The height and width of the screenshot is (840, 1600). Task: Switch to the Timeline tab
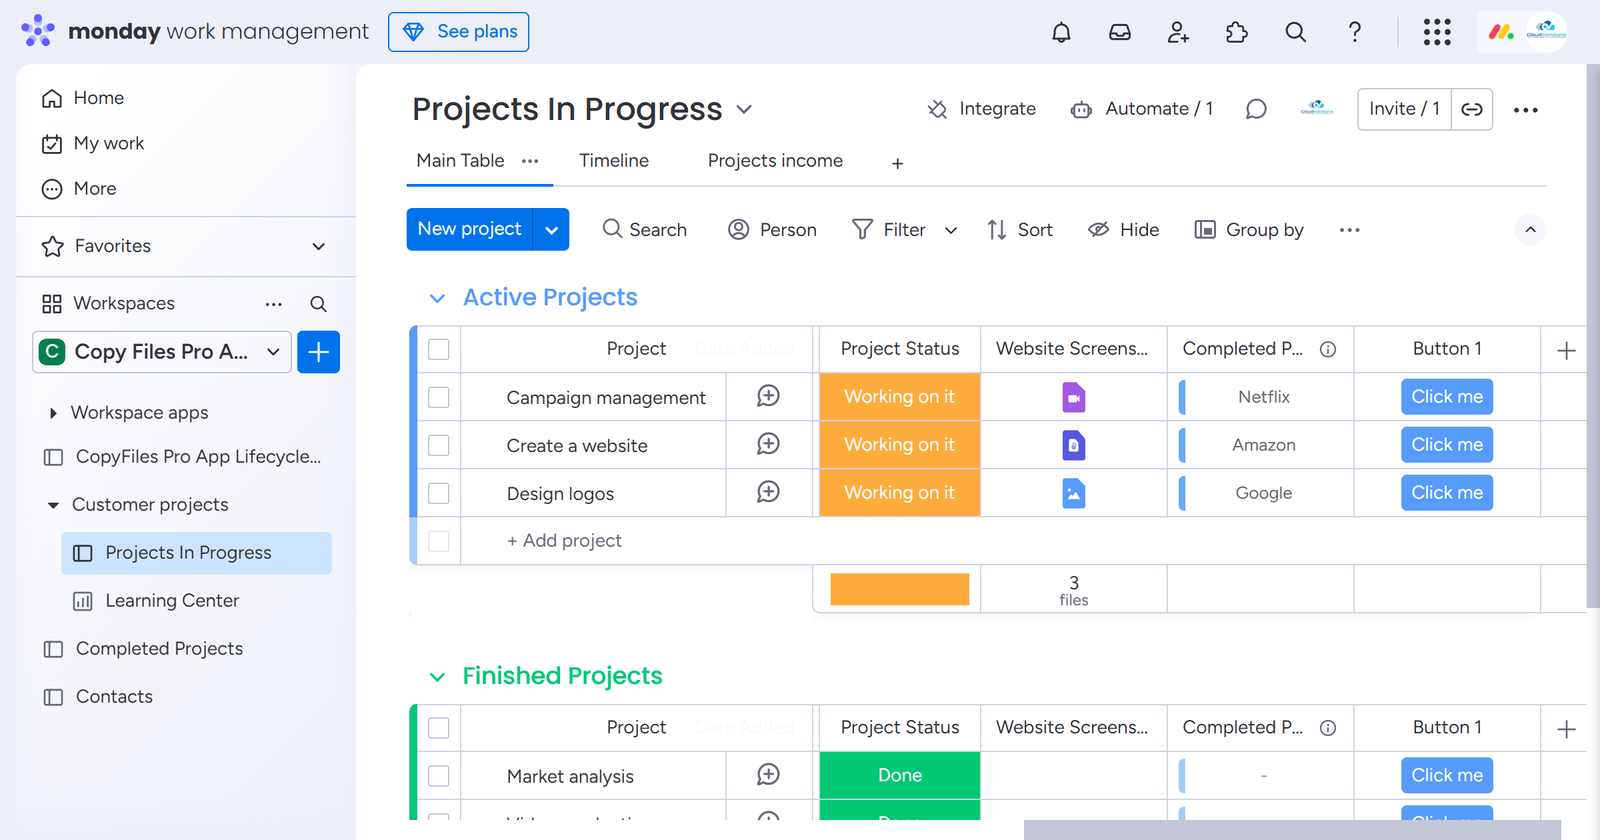(x=614, y=161)
